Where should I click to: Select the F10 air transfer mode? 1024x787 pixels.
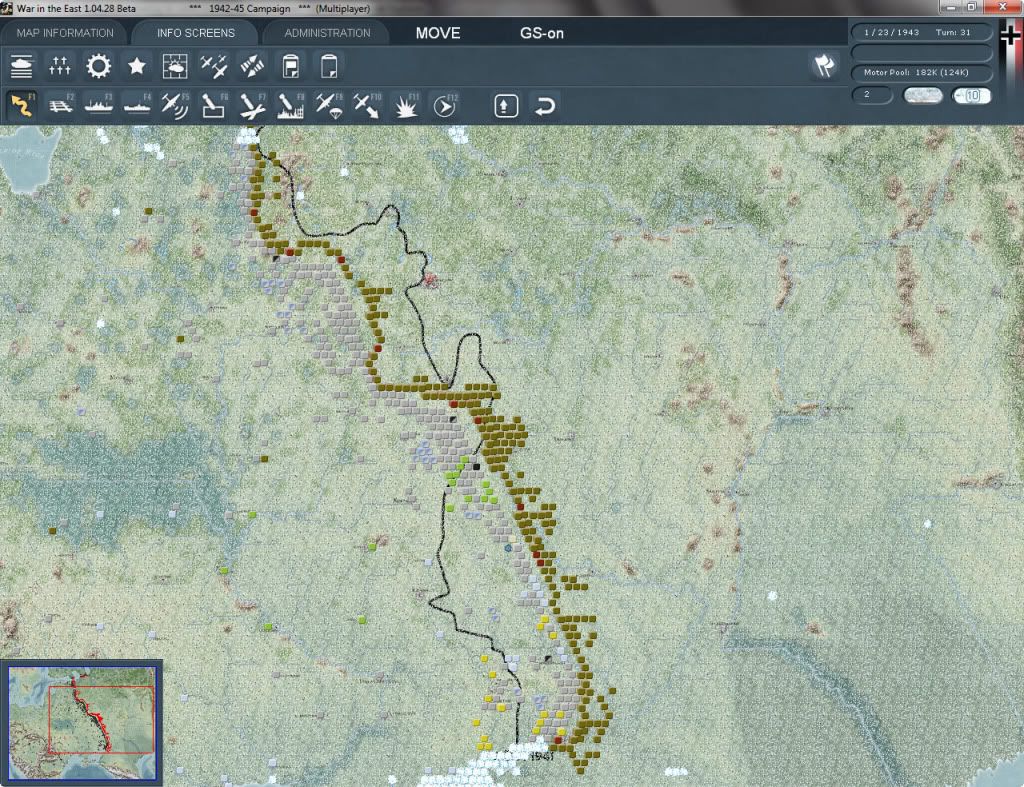(x=367, y=105)
